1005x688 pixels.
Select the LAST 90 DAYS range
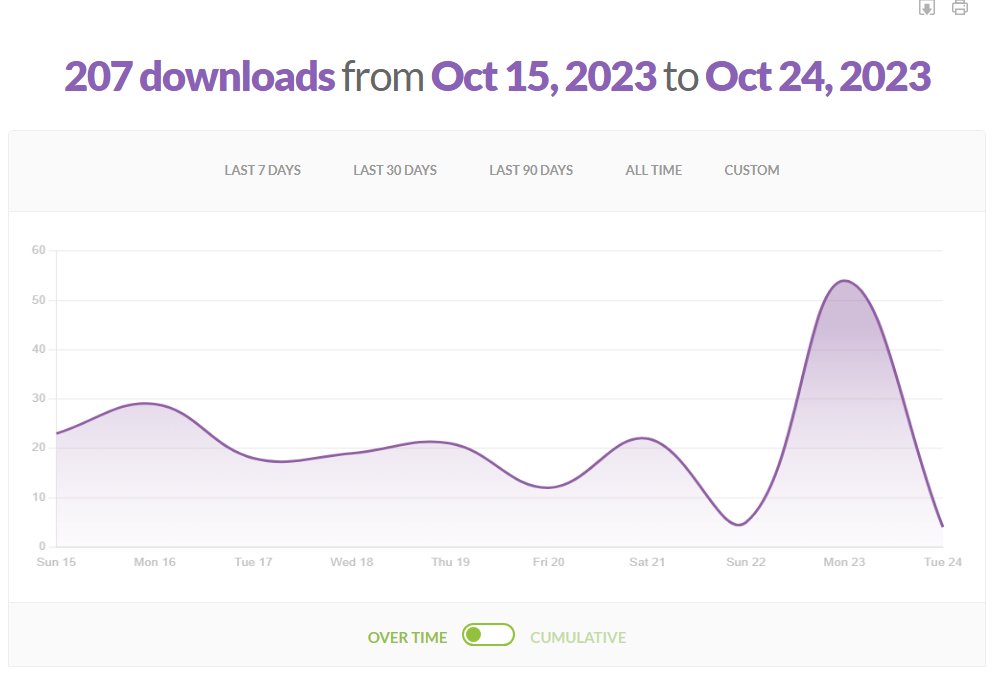point(531,171)
